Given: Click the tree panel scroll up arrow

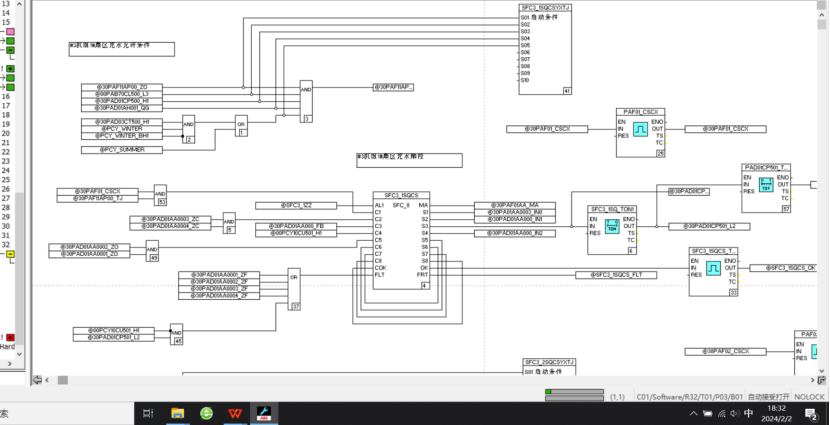Looking at the screenshot, I should click(x=20, y=4).
